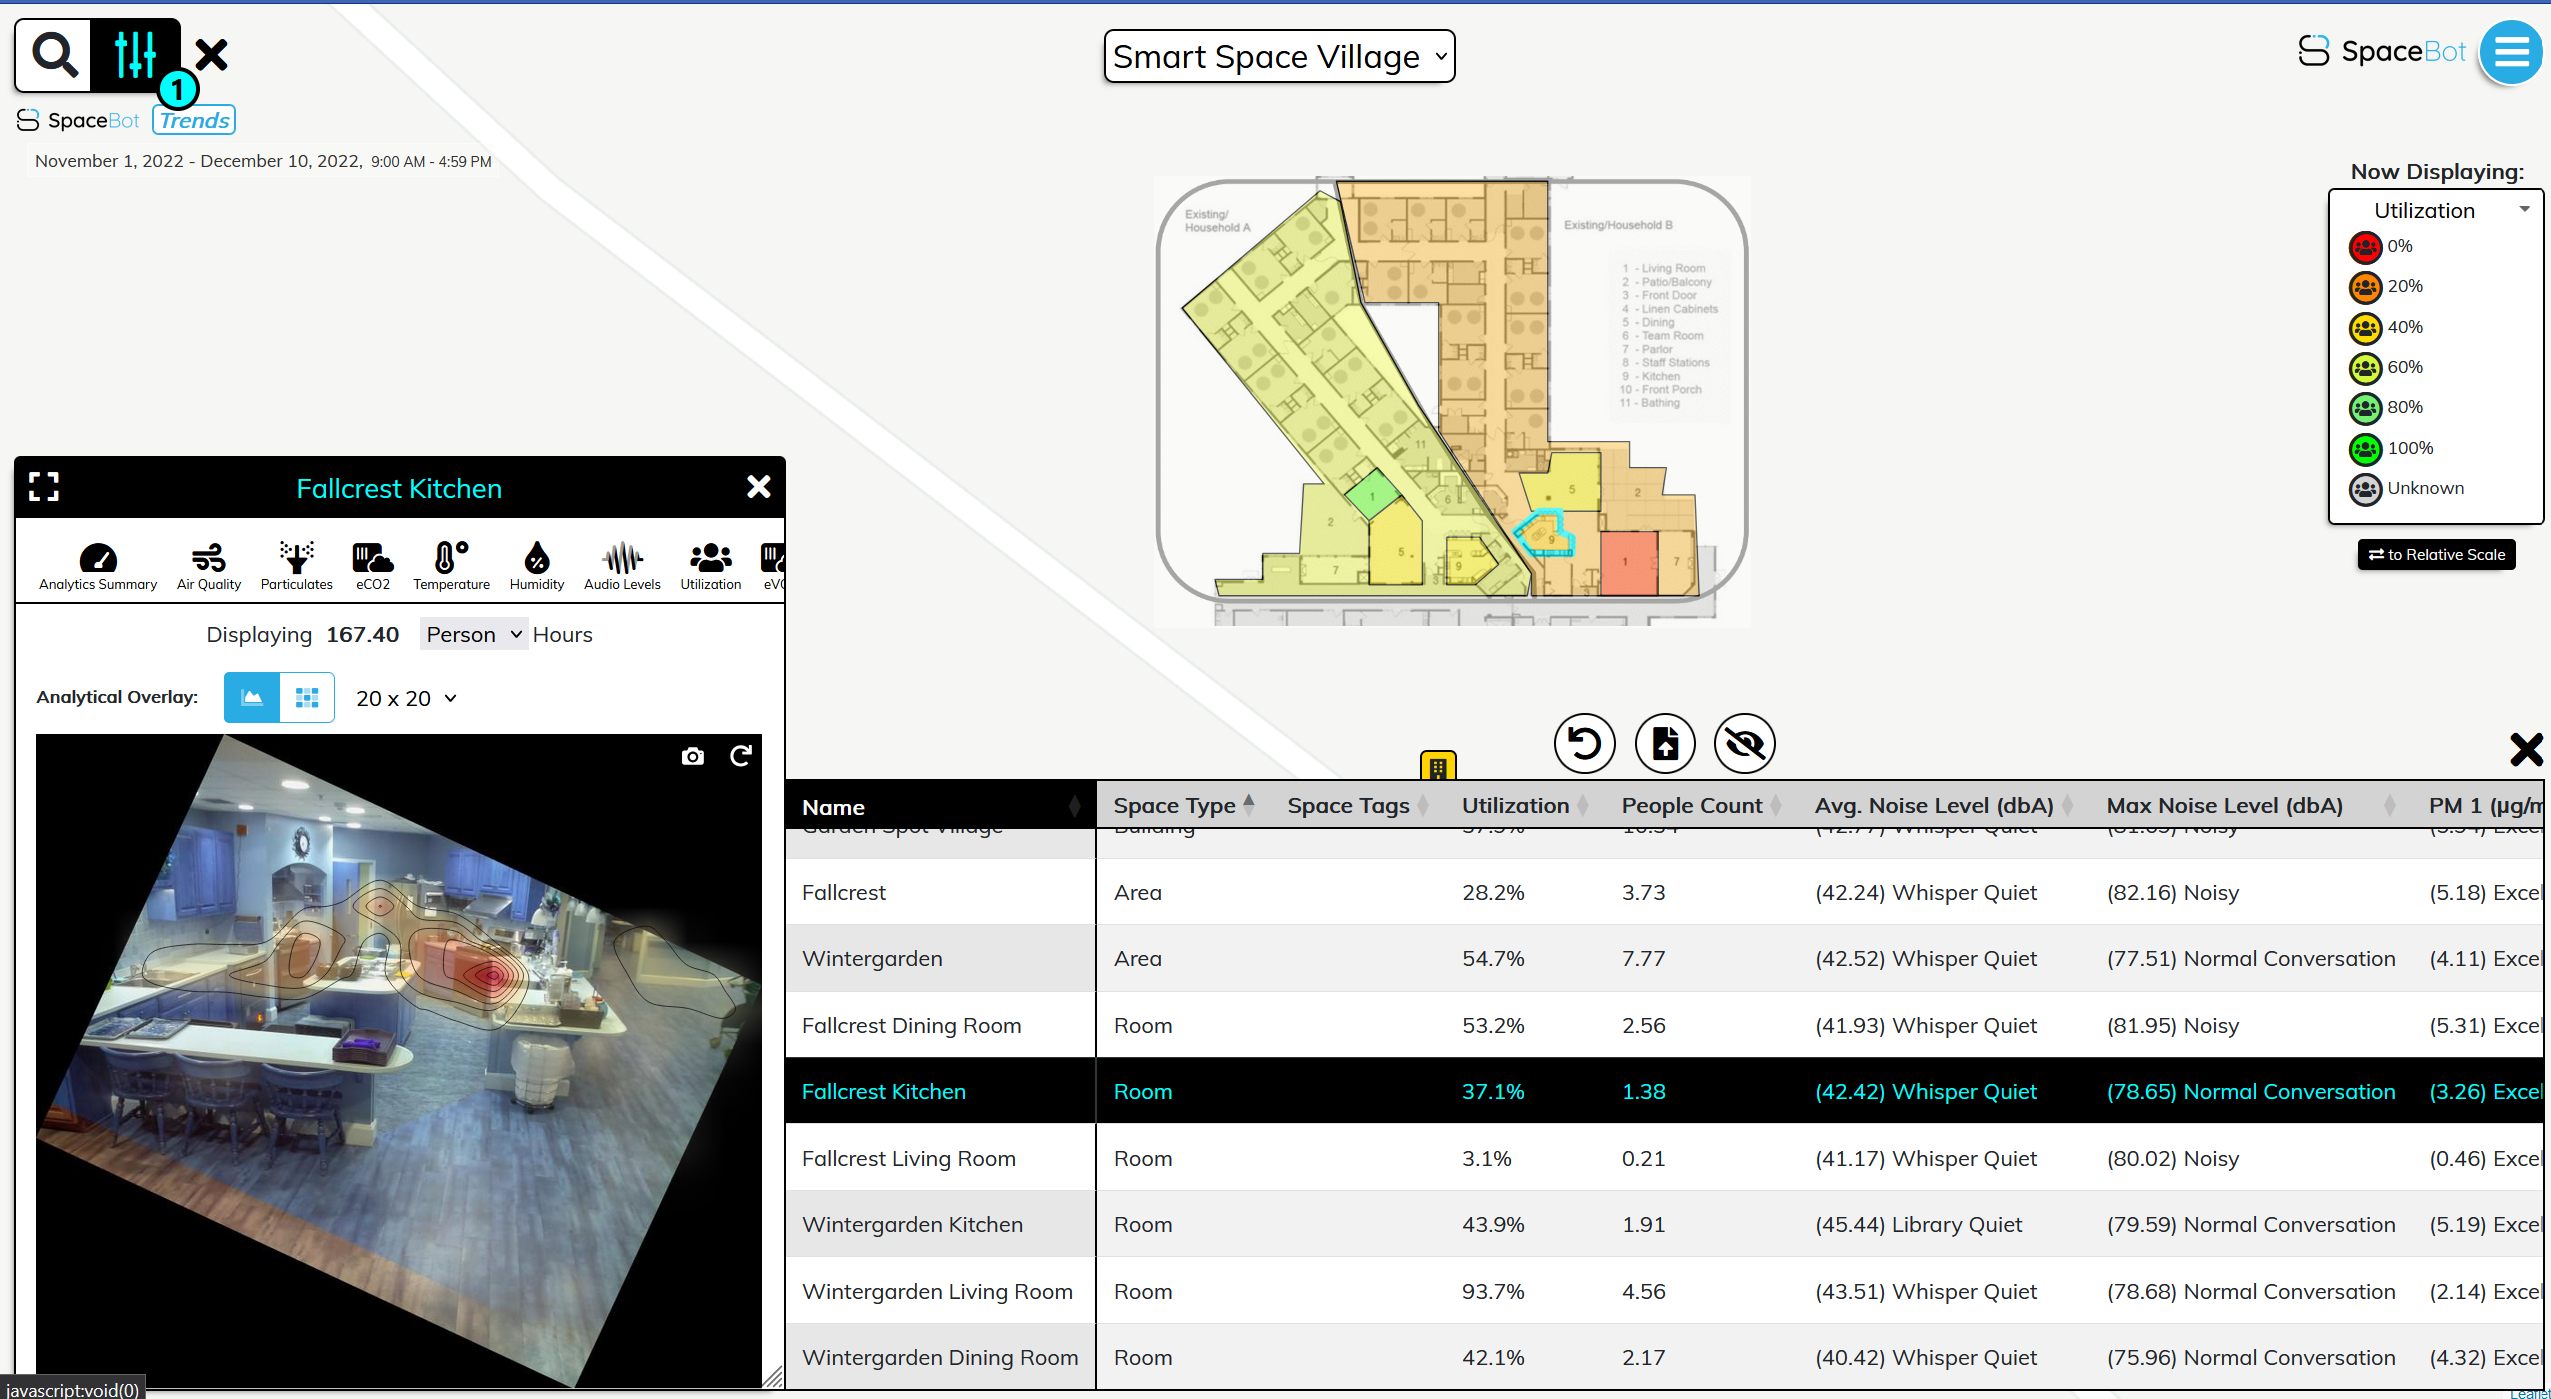Open the Trends tab
Screen dimensions: 2551x1399
(194, 119)
